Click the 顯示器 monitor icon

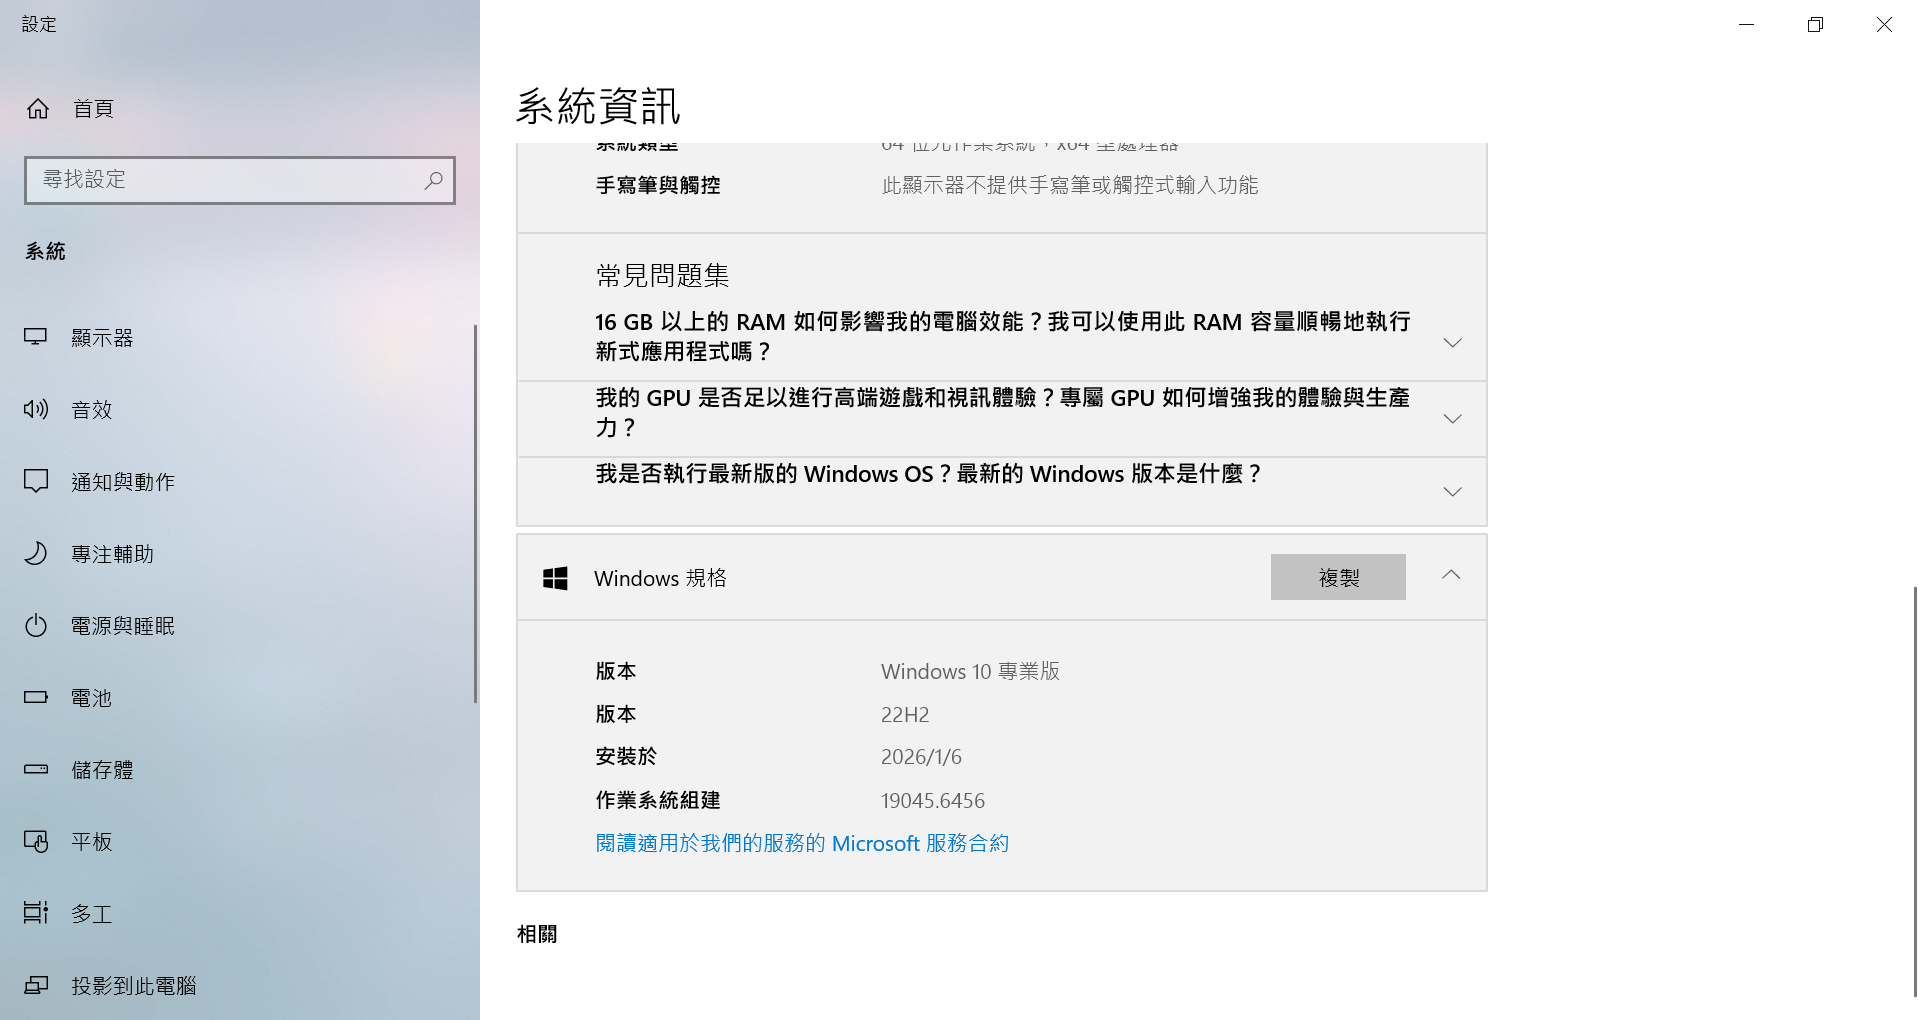[x=36, y=337]
